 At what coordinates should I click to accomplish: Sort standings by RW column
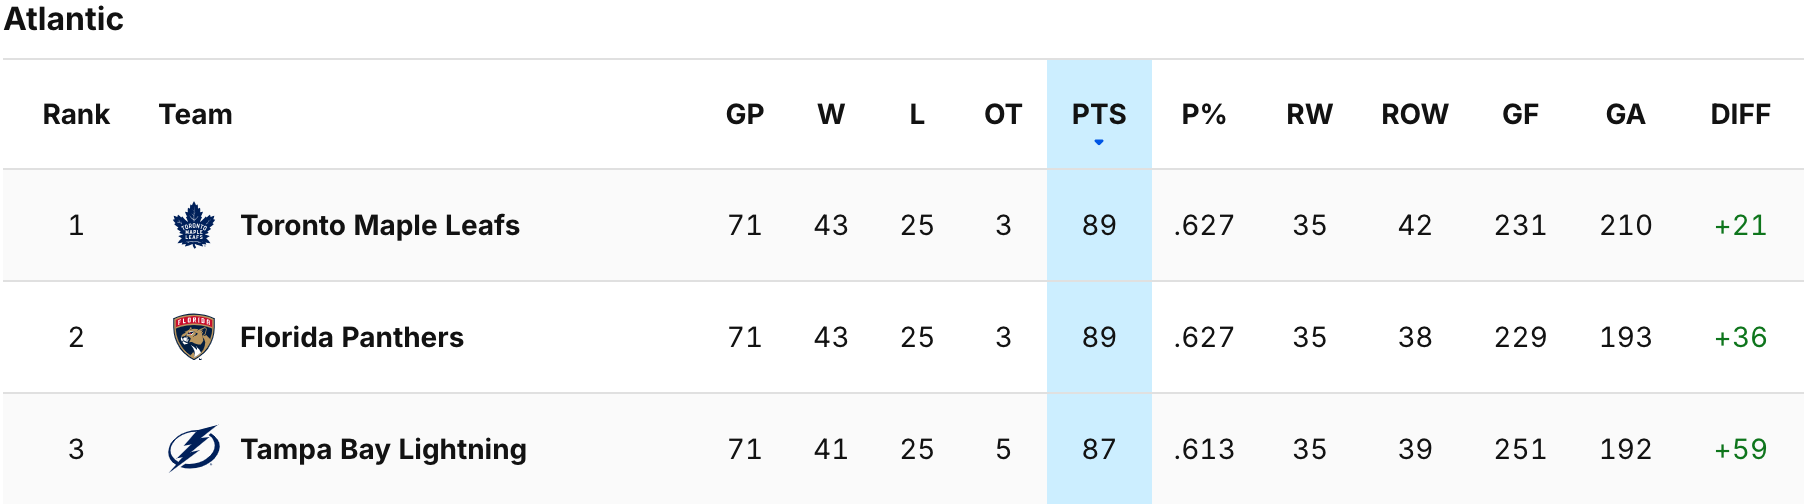1309,114
